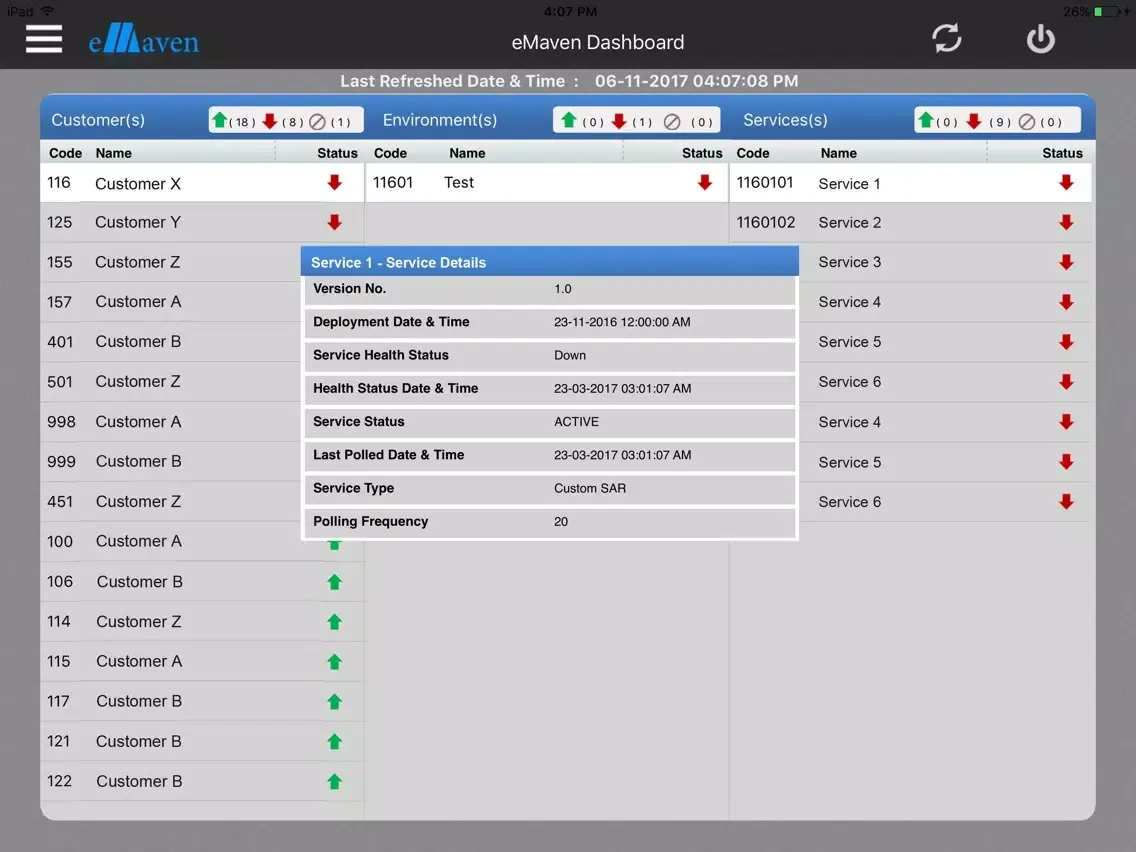The height and width of the screenshot is (852, 1136).
Task: Click the Version No. 1.0 value
Action: coord(563,289)
